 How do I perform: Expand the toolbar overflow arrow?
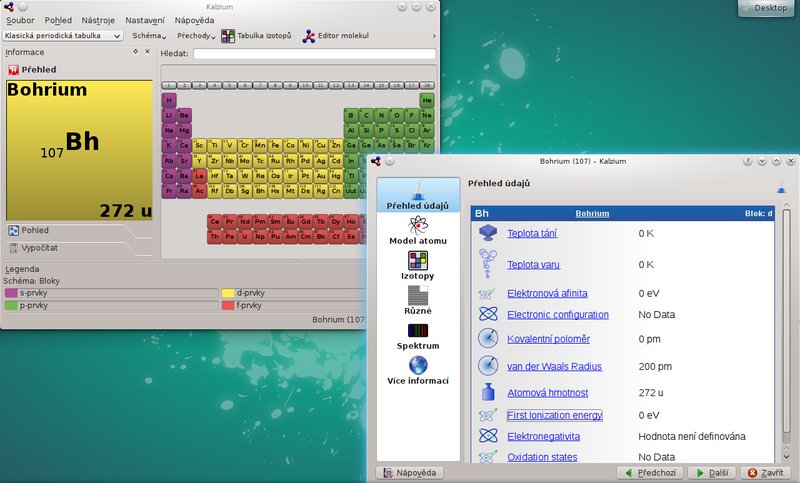tap(434, 36)
